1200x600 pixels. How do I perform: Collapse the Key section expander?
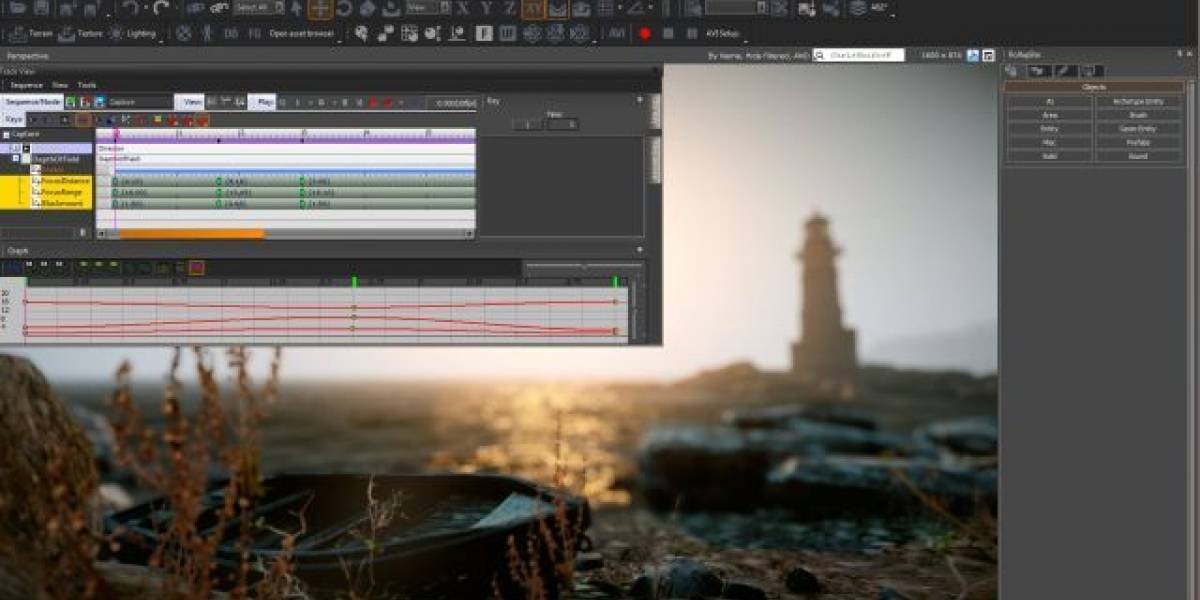coord(639,100)
